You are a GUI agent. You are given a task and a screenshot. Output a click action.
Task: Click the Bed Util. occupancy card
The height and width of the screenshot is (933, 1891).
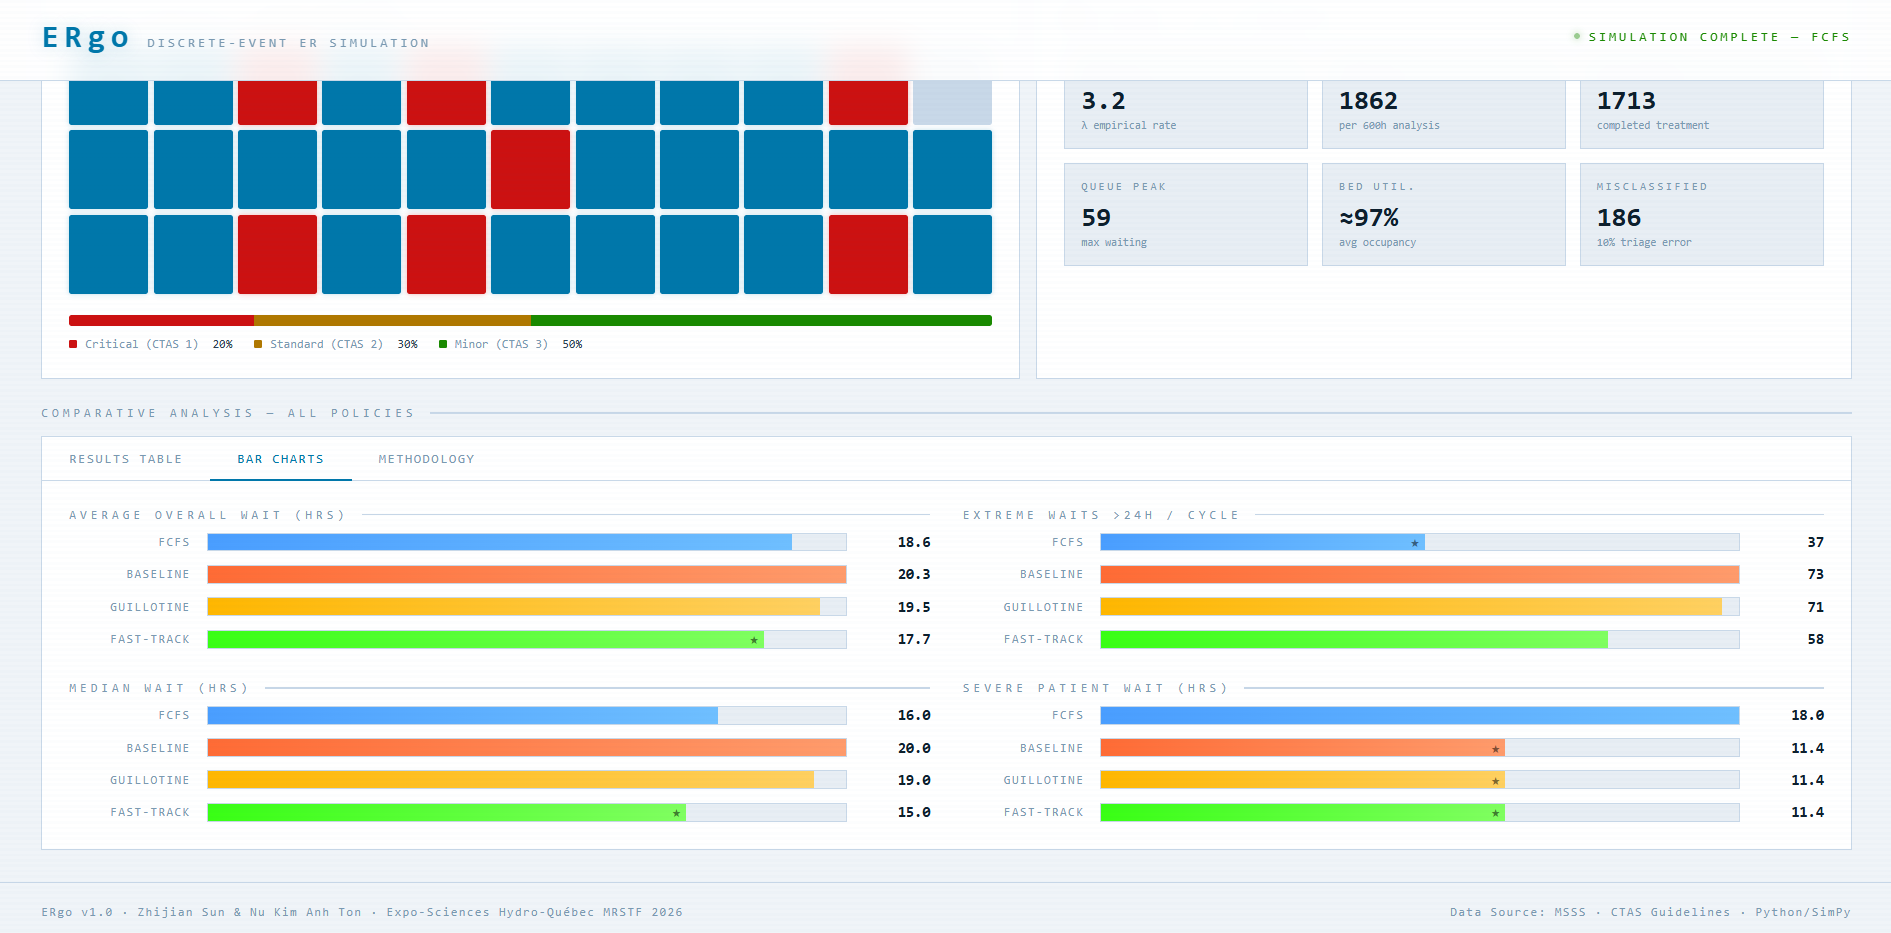[x=1444, y=214]
